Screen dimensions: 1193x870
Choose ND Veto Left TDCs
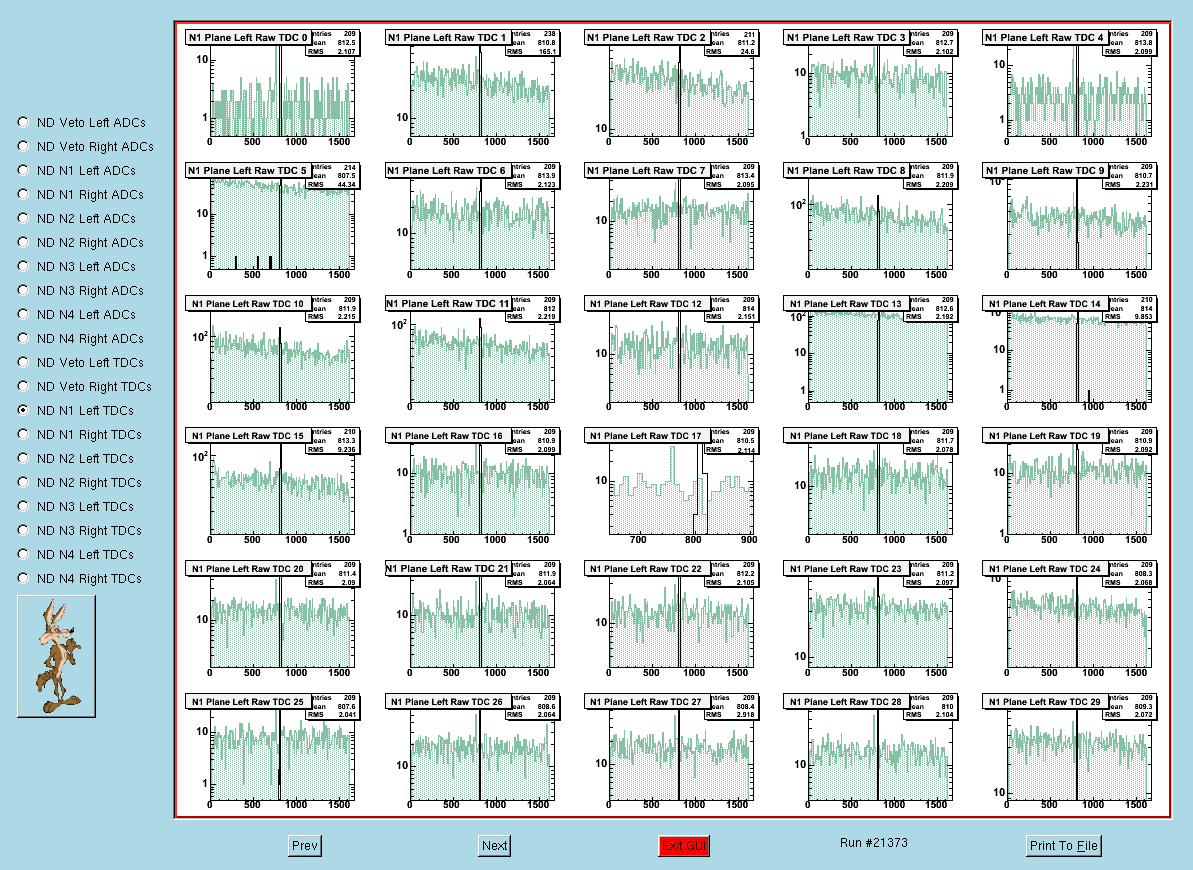coord(23,362)
